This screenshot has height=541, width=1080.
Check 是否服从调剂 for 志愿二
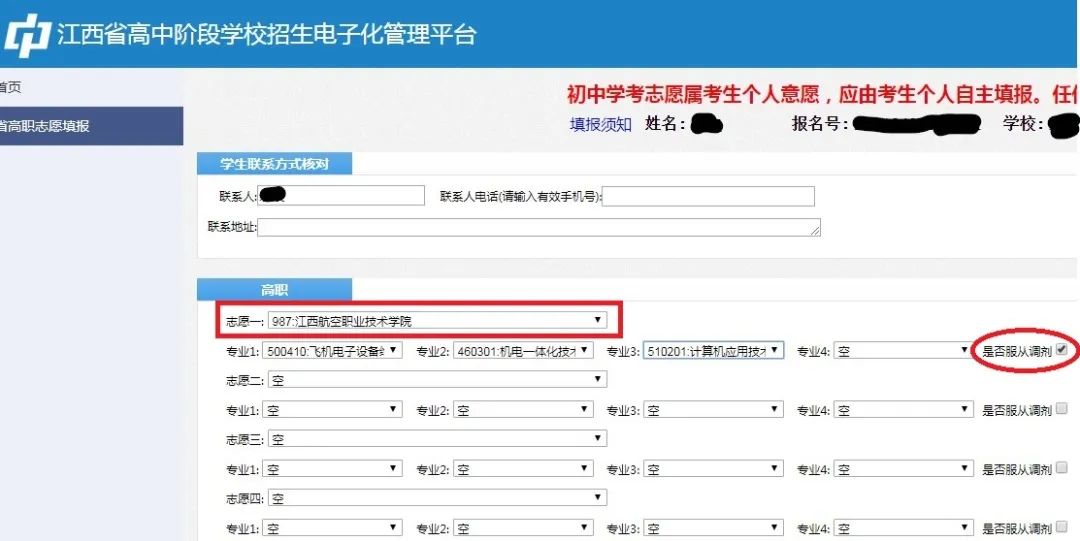click(1062, 409)
